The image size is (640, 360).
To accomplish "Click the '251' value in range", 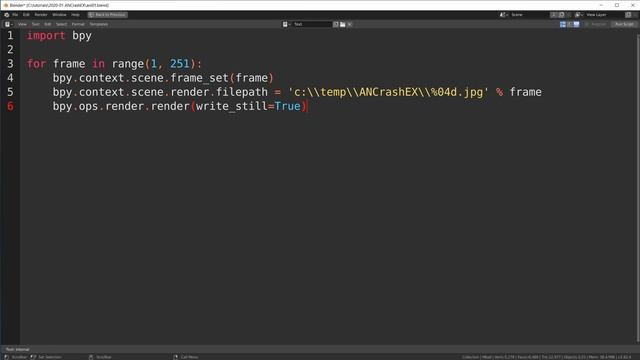I will [180, 64].
